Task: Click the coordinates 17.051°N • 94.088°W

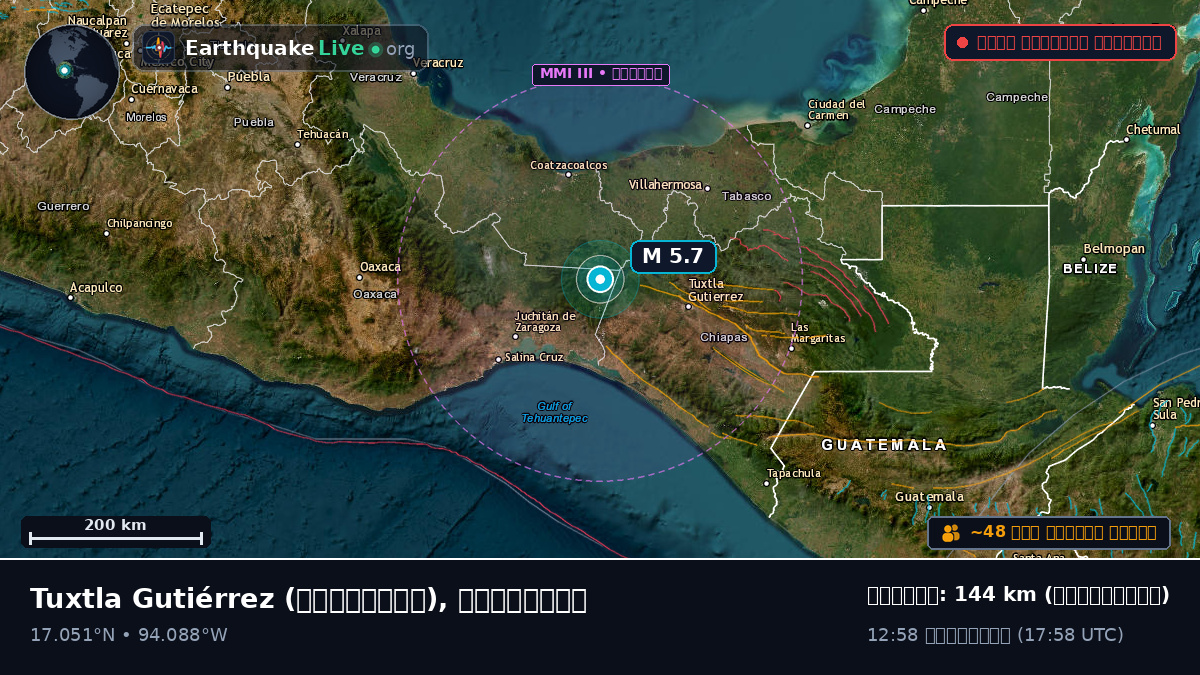Action: point(129,635)
